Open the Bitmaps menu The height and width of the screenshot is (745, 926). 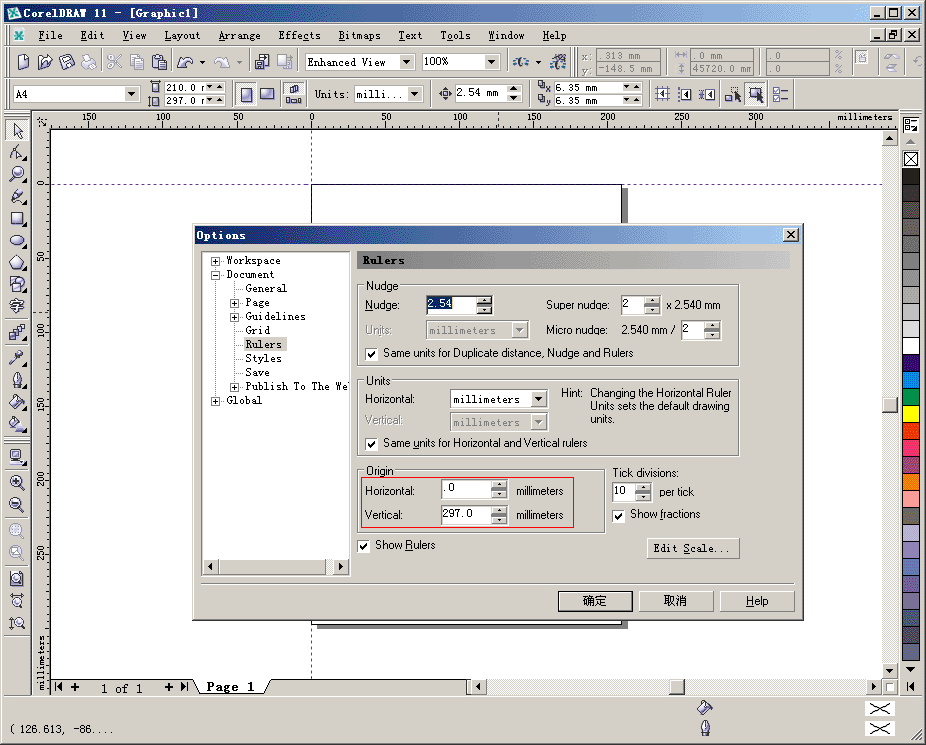(x=359, y=35)
